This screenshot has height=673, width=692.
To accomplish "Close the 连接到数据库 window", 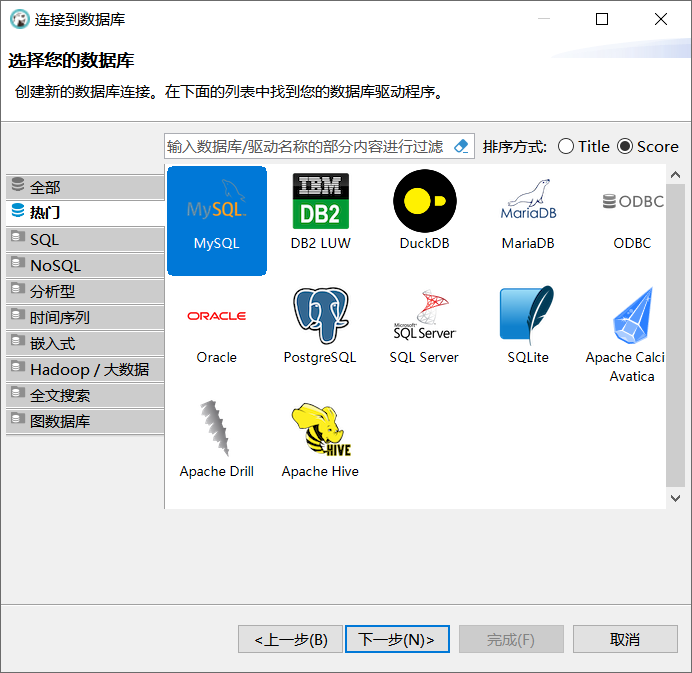I will click(661, 19).
